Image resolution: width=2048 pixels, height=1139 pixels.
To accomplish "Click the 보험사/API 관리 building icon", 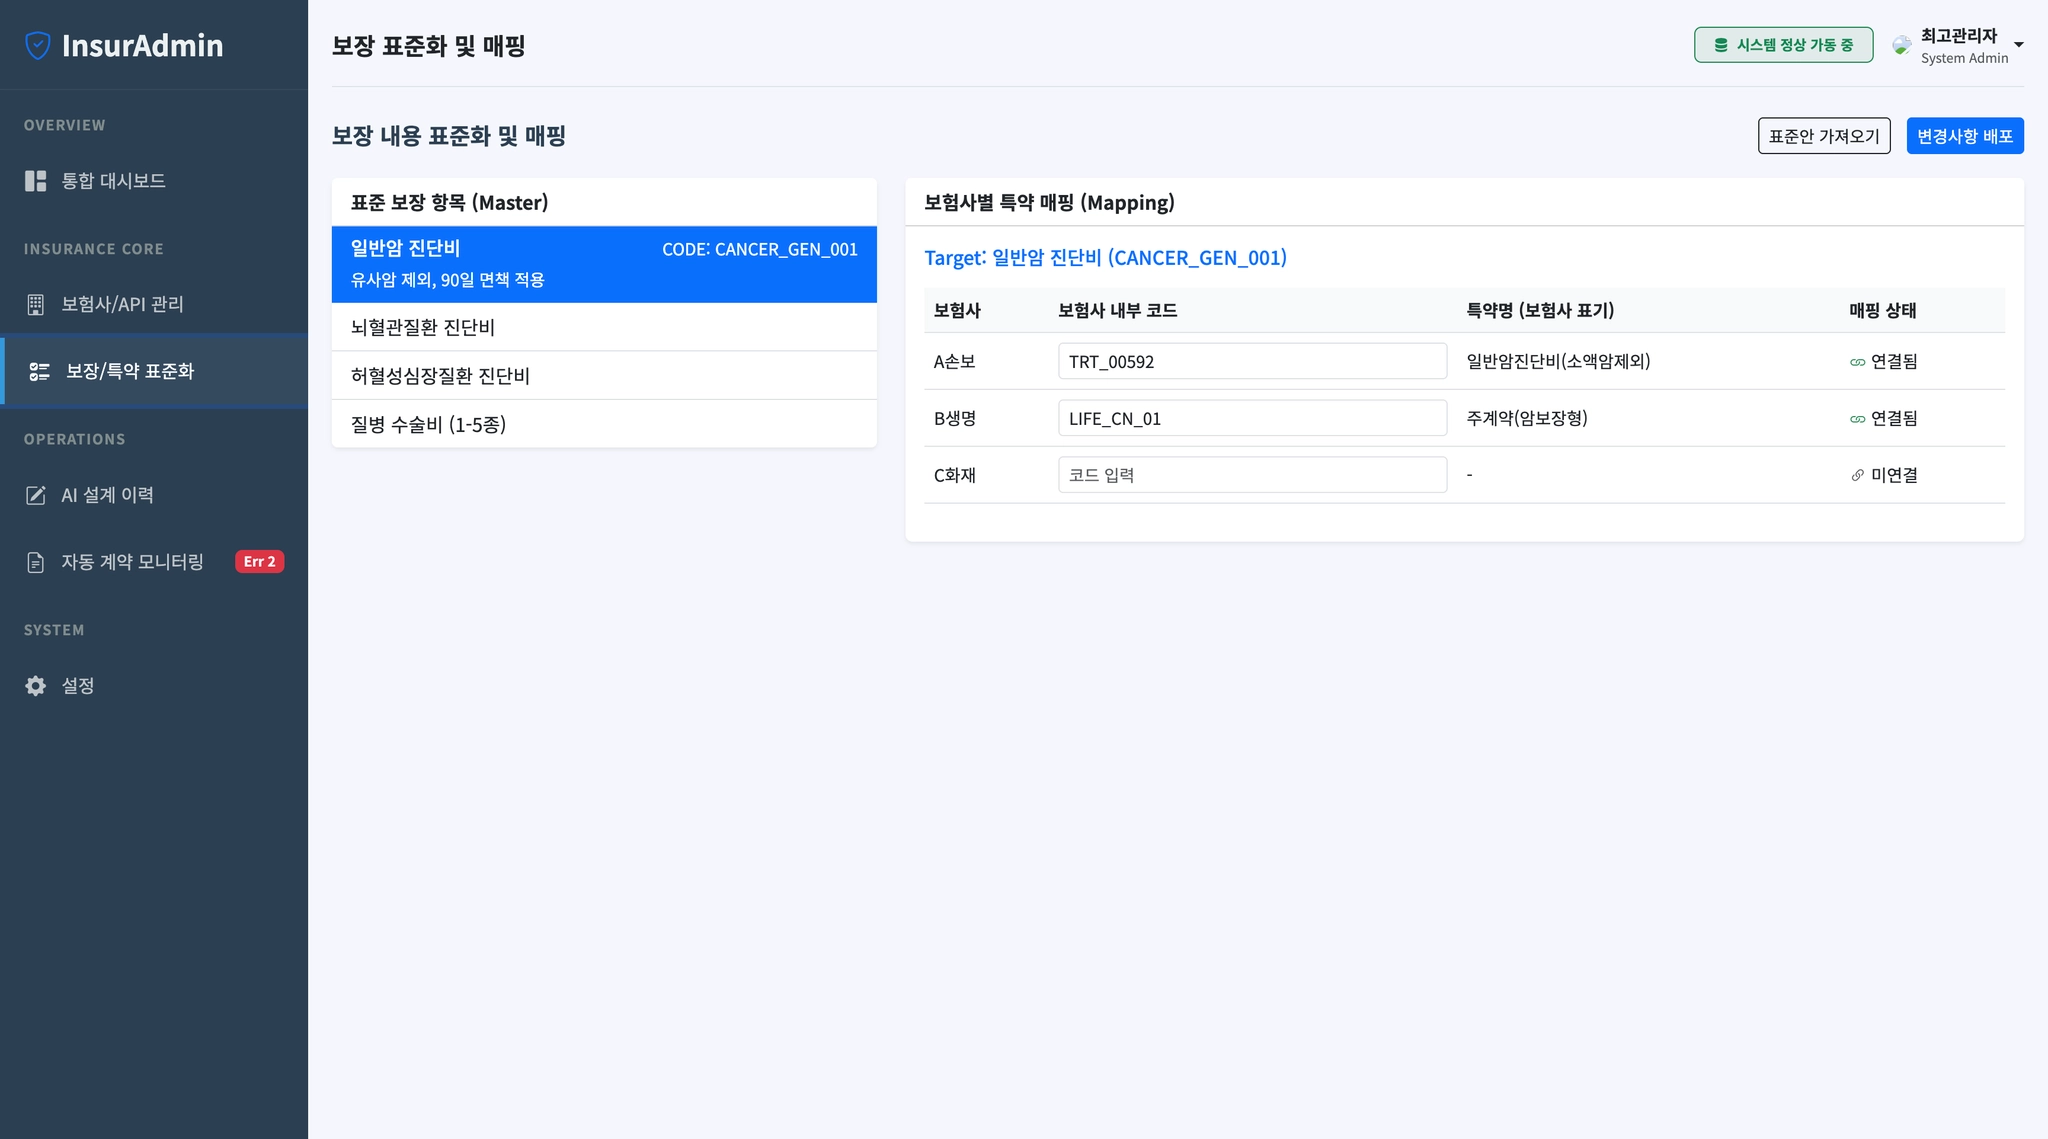I will pos(36,304).
